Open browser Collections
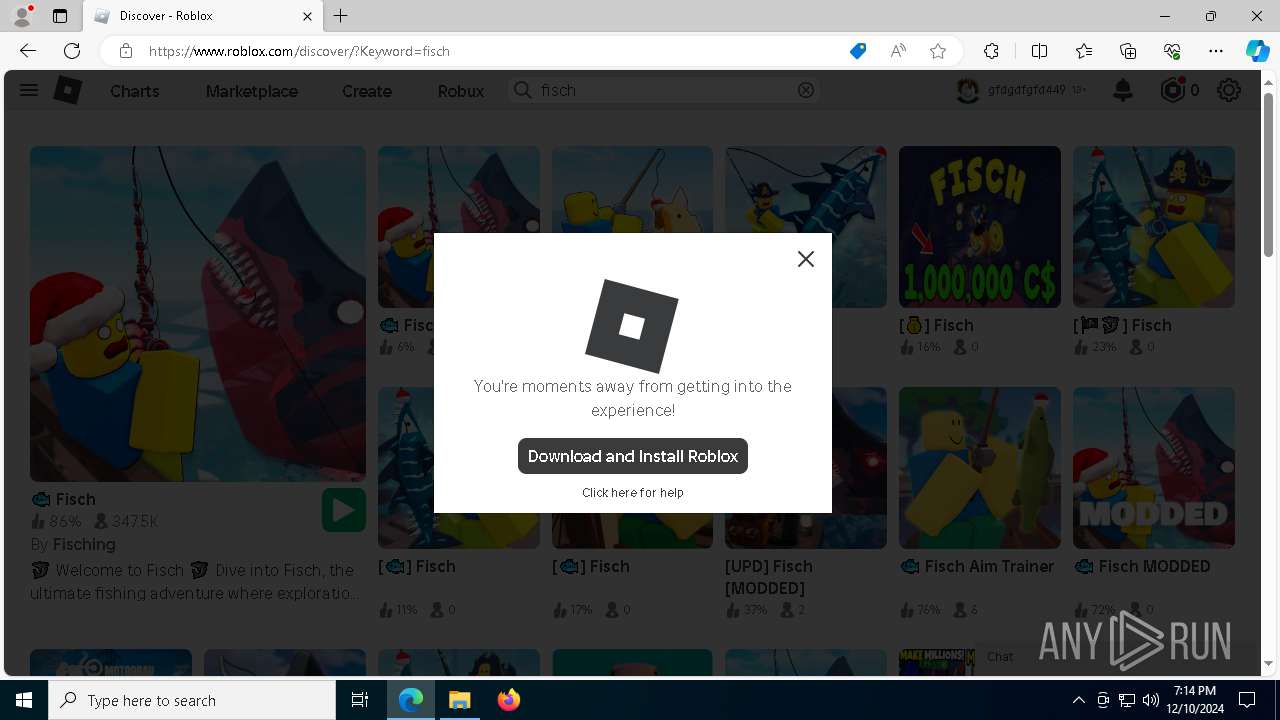Image resolution: width=1280 pixels, height=720 pixels. tap(1128, 51)
